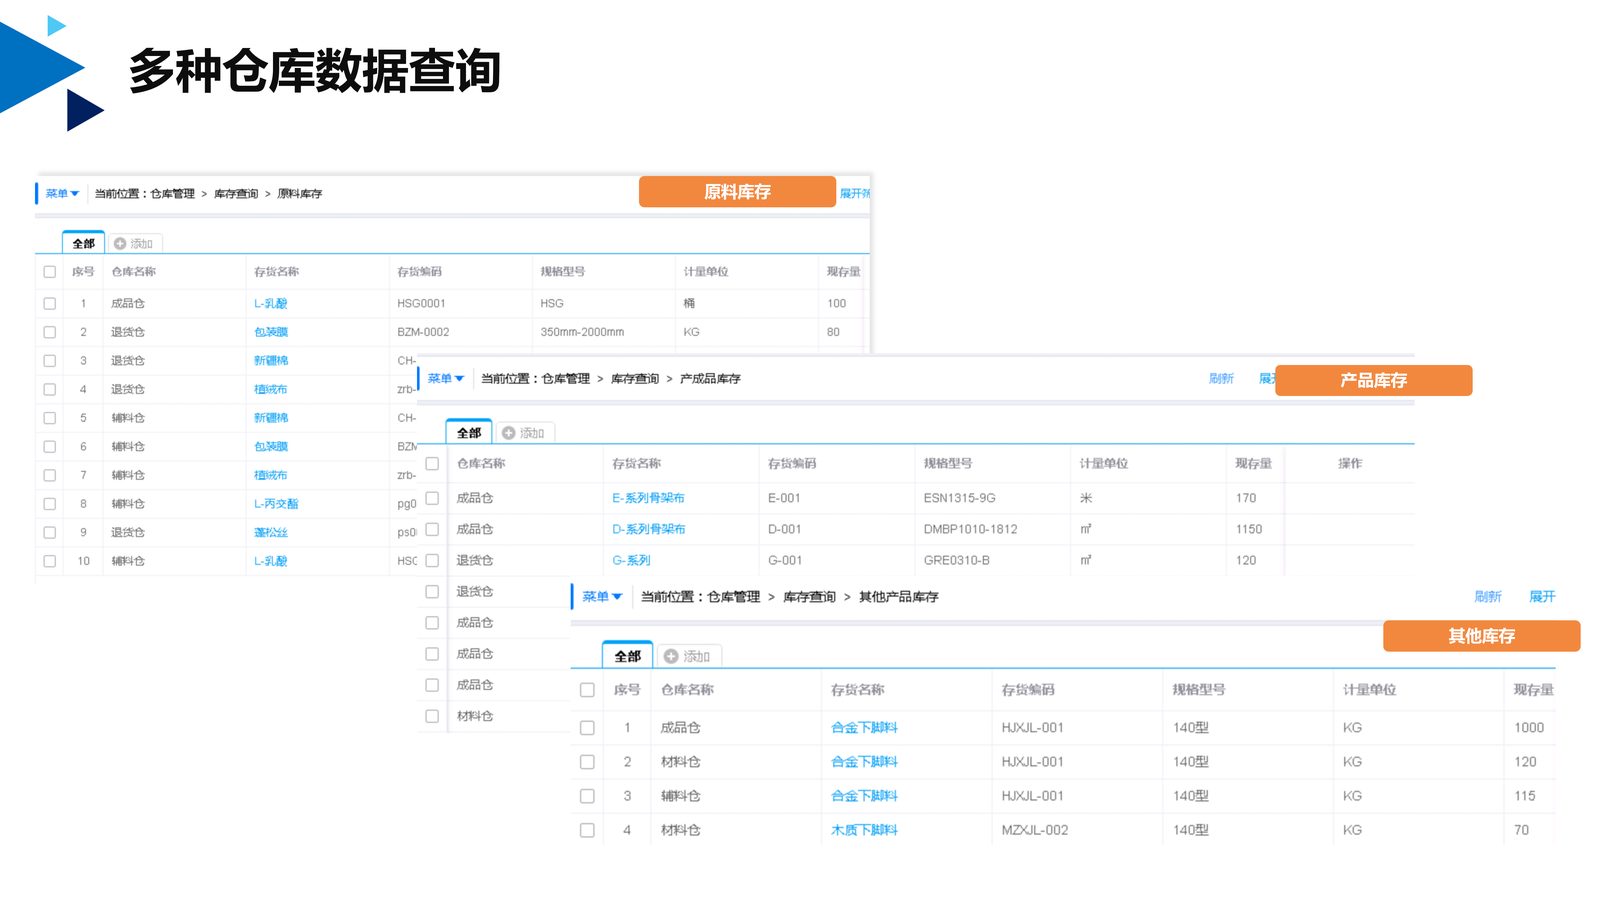
Task: Click the BZM-0002 code cell
Action: click(423, 332)
